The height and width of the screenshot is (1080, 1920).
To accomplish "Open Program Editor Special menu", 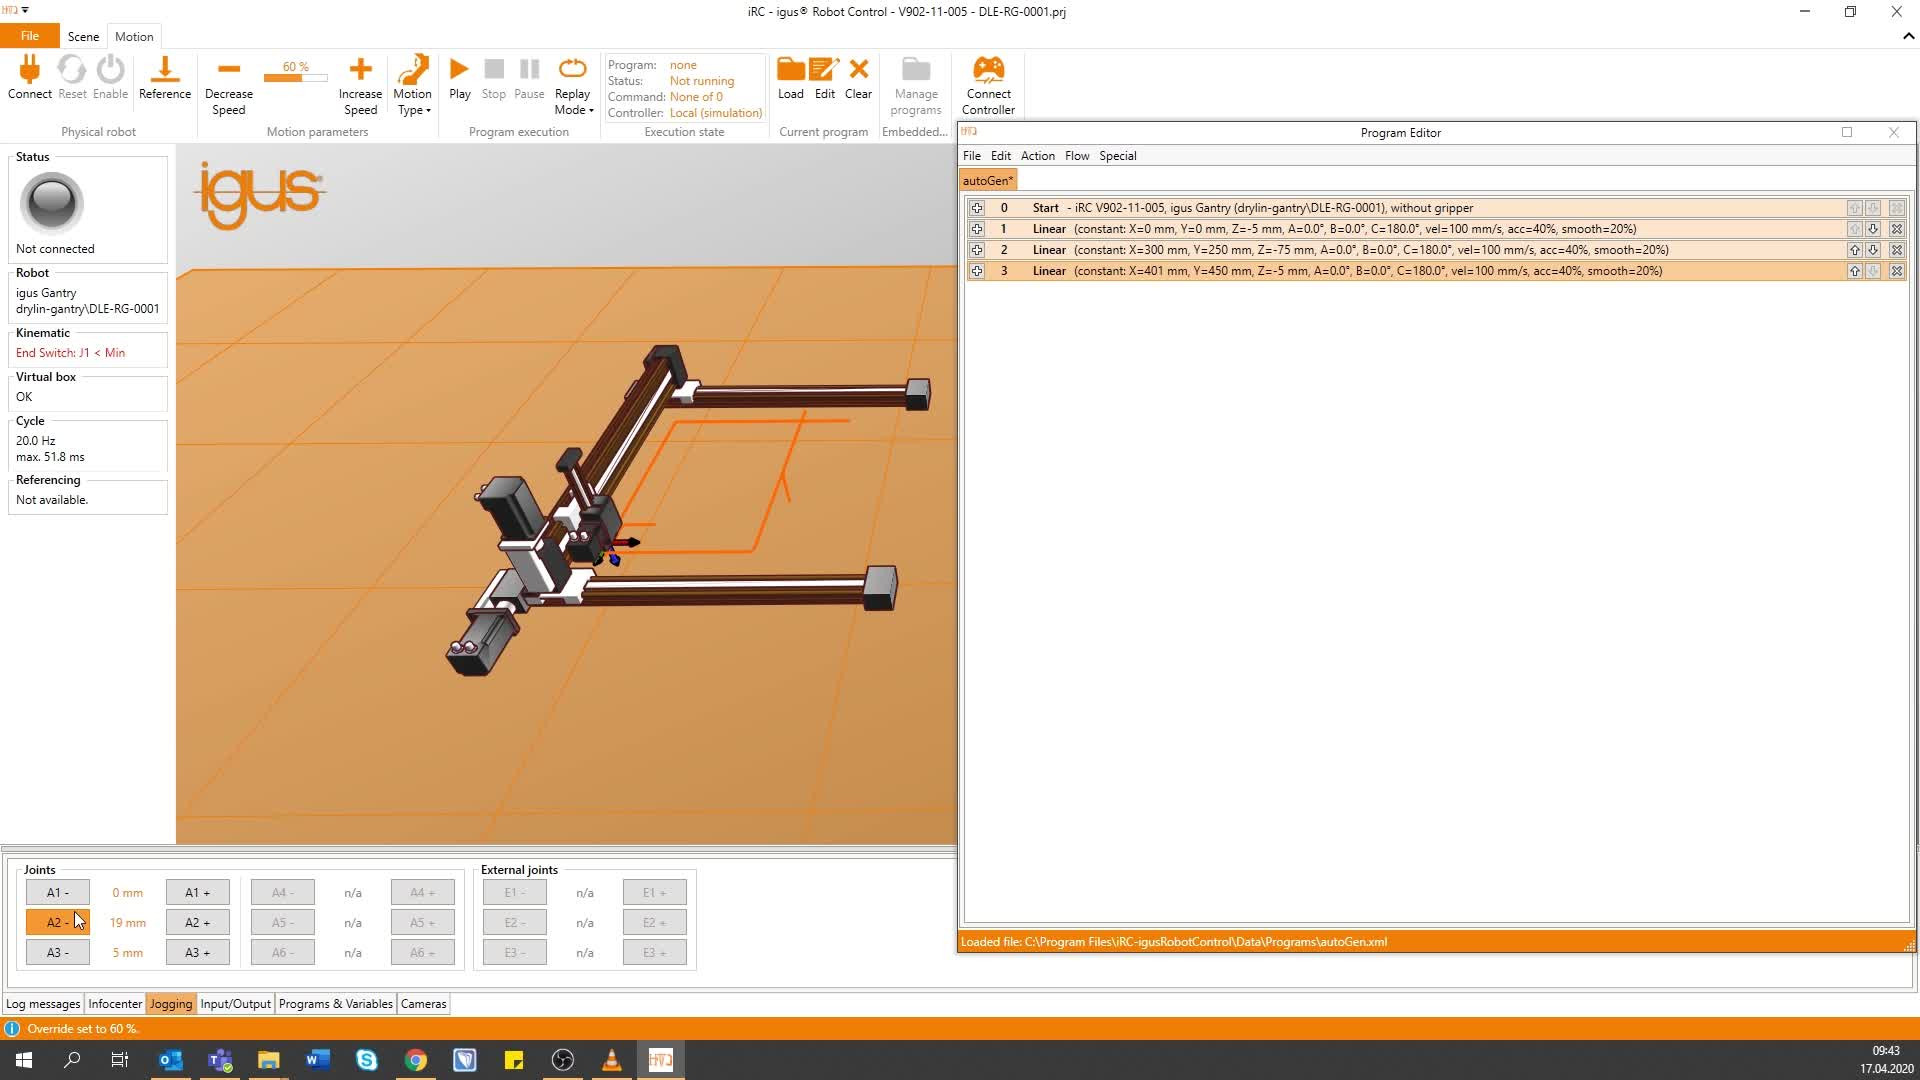I will coord(1117,156).
